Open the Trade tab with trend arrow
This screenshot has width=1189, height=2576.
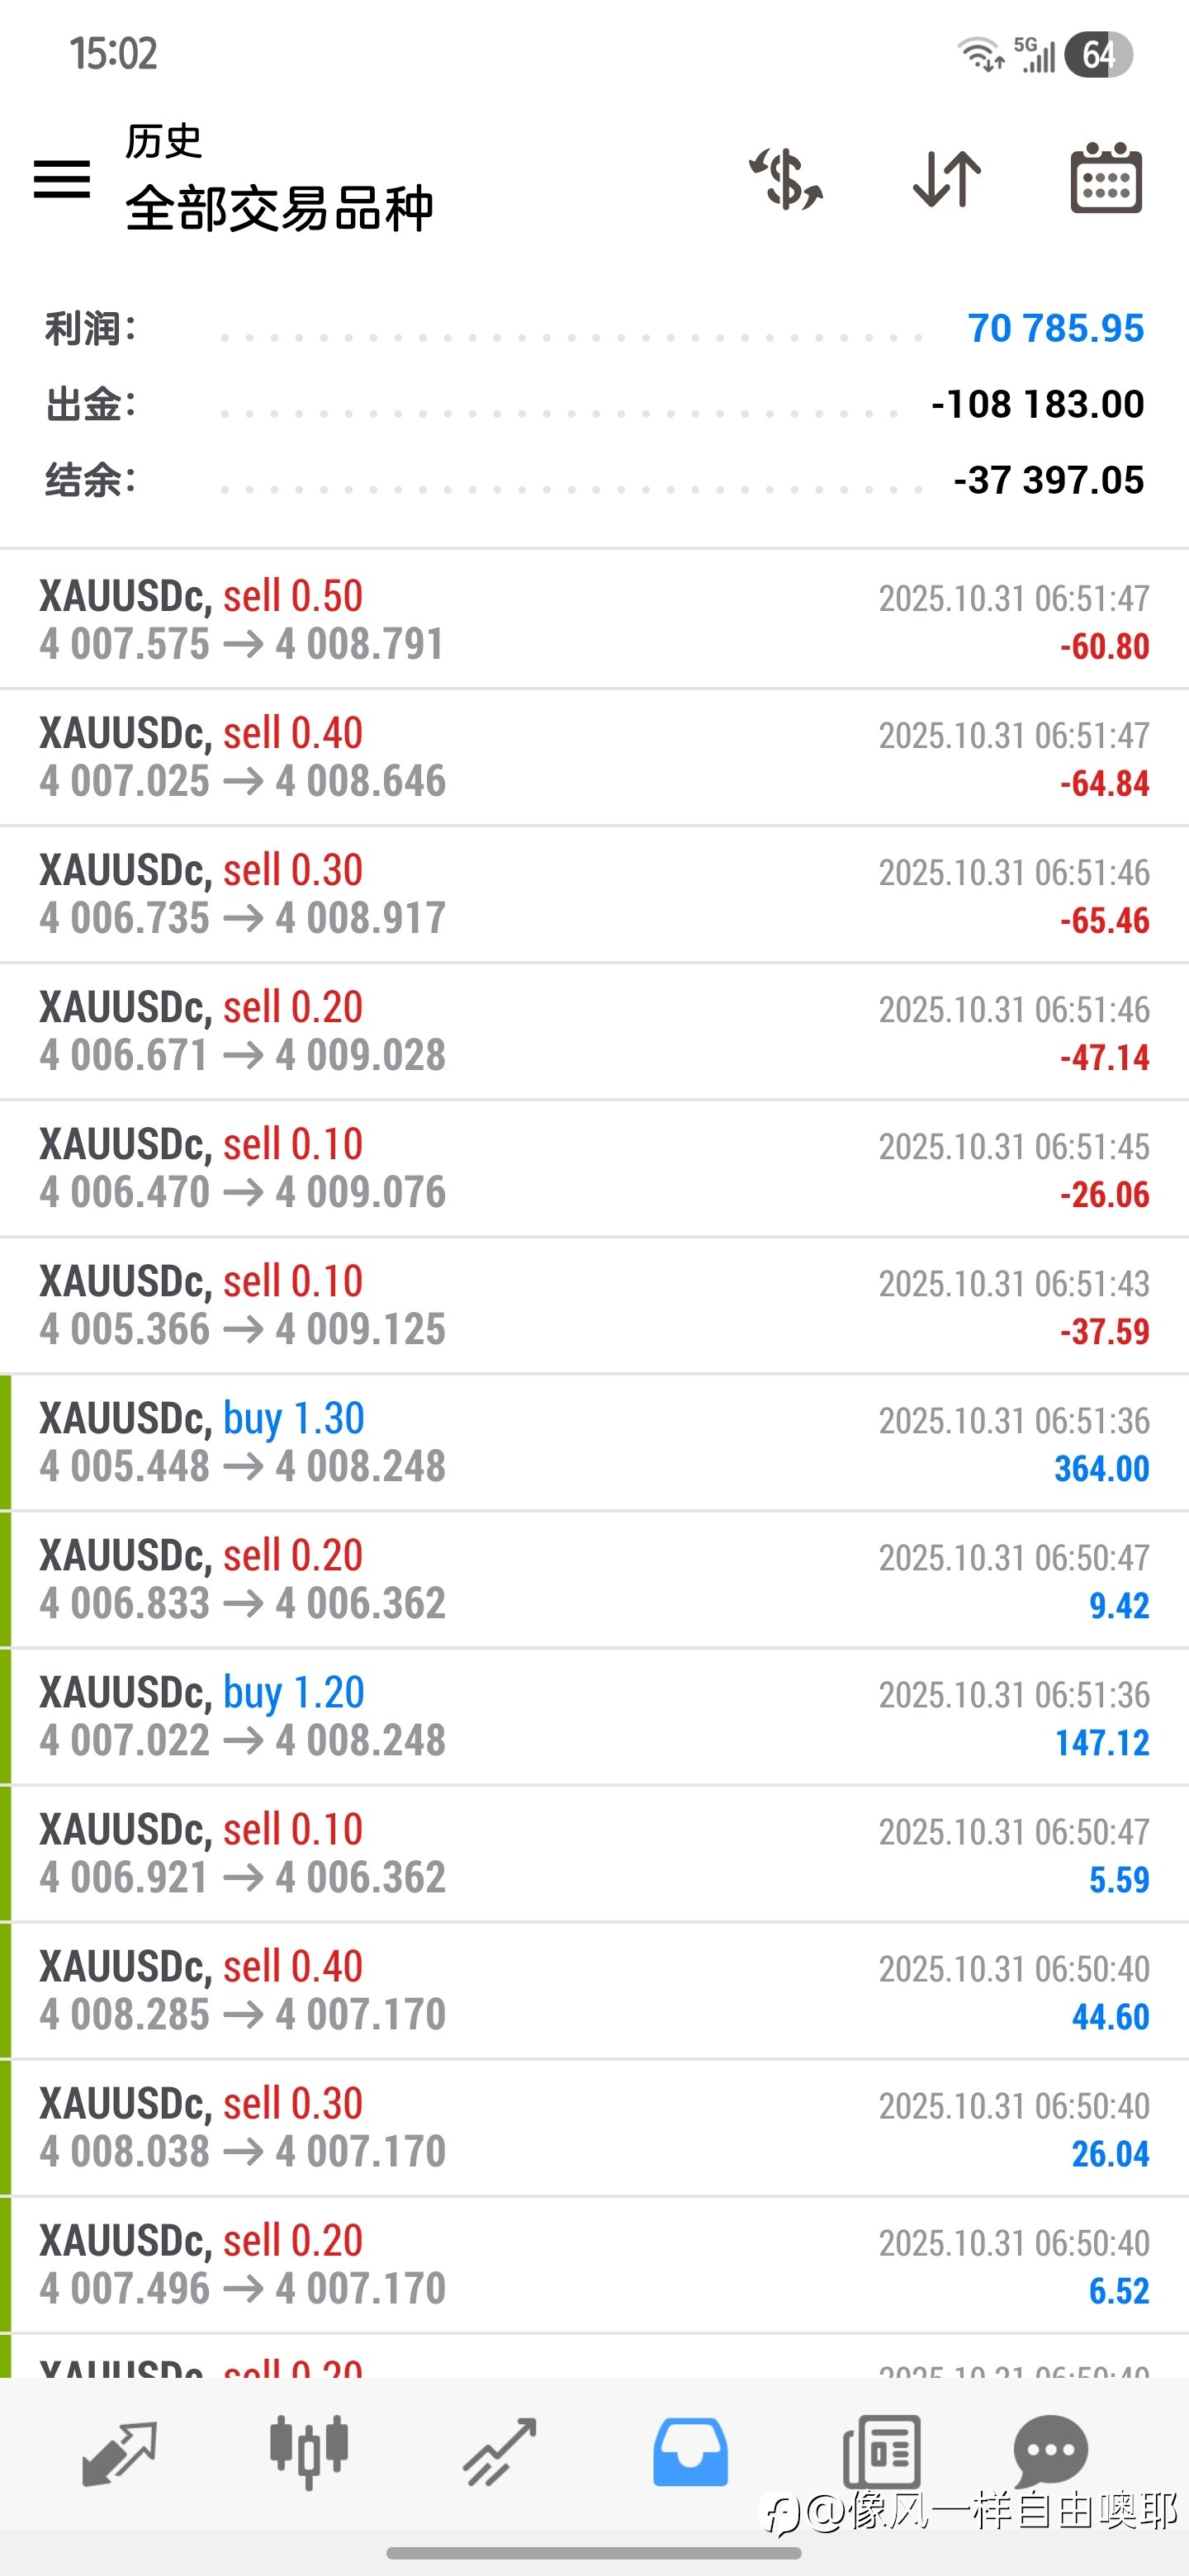tap(500, 2452)
